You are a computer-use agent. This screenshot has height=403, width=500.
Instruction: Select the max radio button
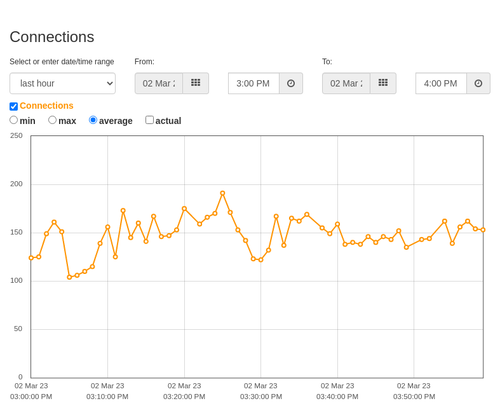pos(52,120)
